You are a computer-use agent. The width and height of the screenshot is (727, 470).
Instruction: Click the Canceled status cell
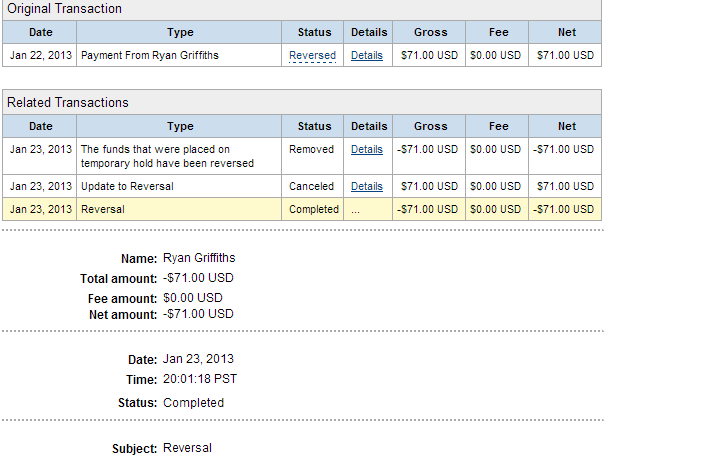(312, 186)
